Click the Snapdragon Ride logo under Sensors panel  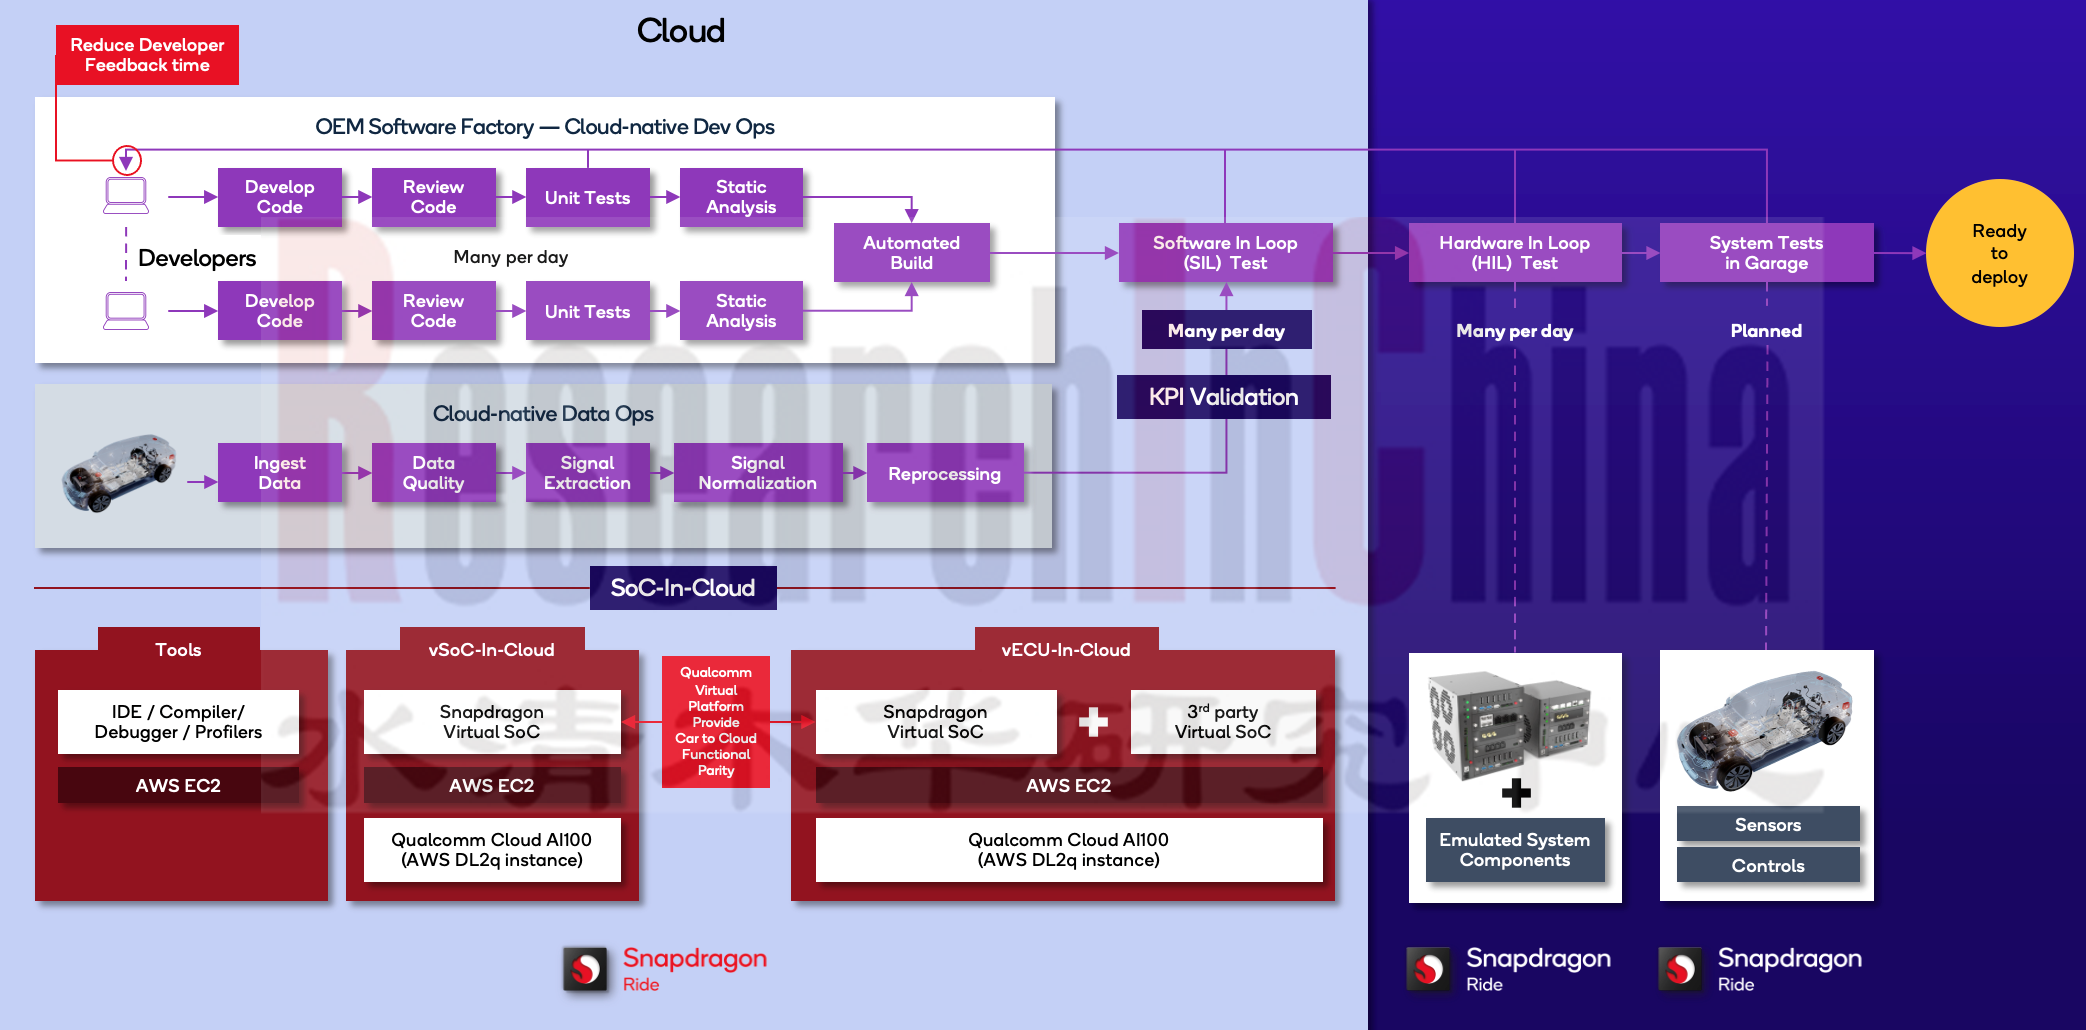click(1760, 969)
